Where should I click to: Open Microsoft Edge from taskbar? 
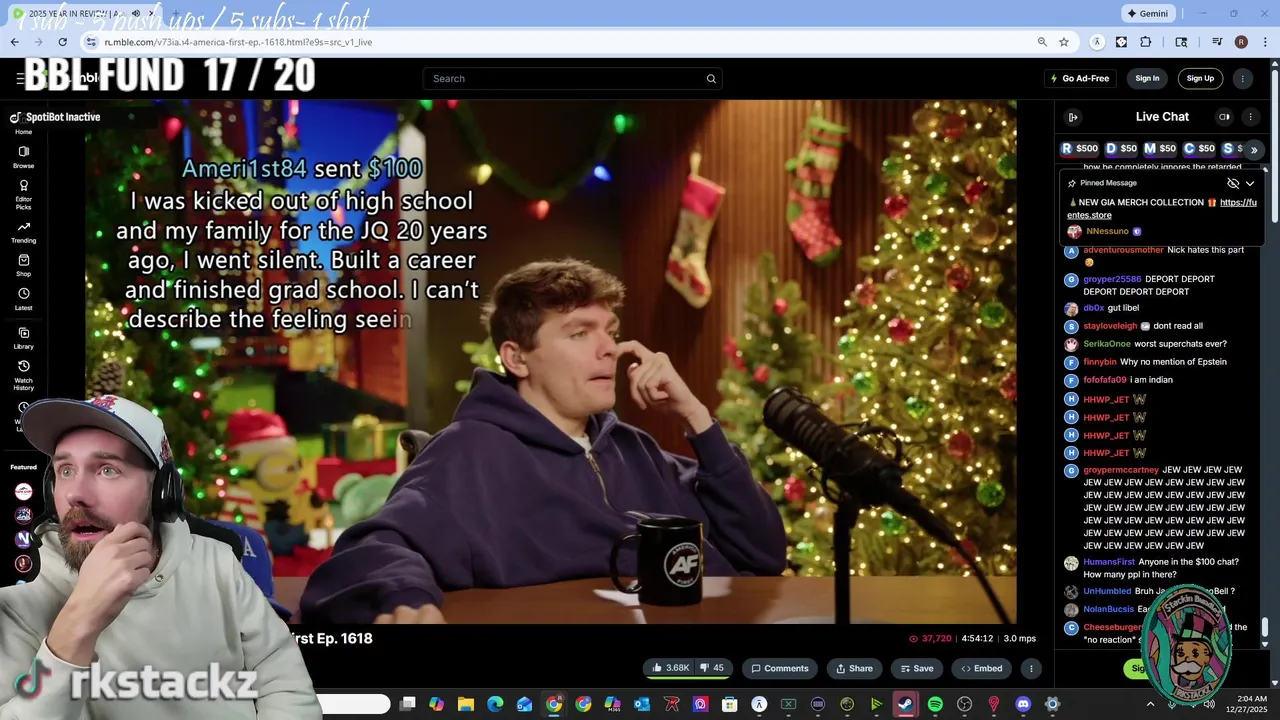(495, 704)
